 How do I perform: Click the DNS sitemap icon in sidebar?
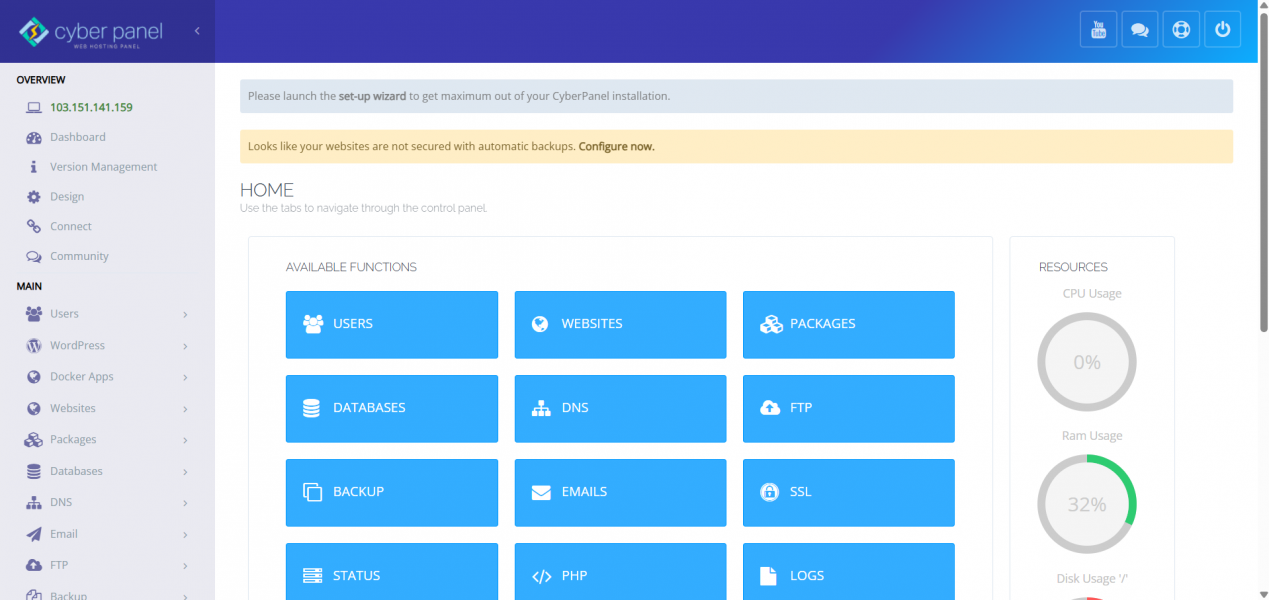tap(34, 502)
